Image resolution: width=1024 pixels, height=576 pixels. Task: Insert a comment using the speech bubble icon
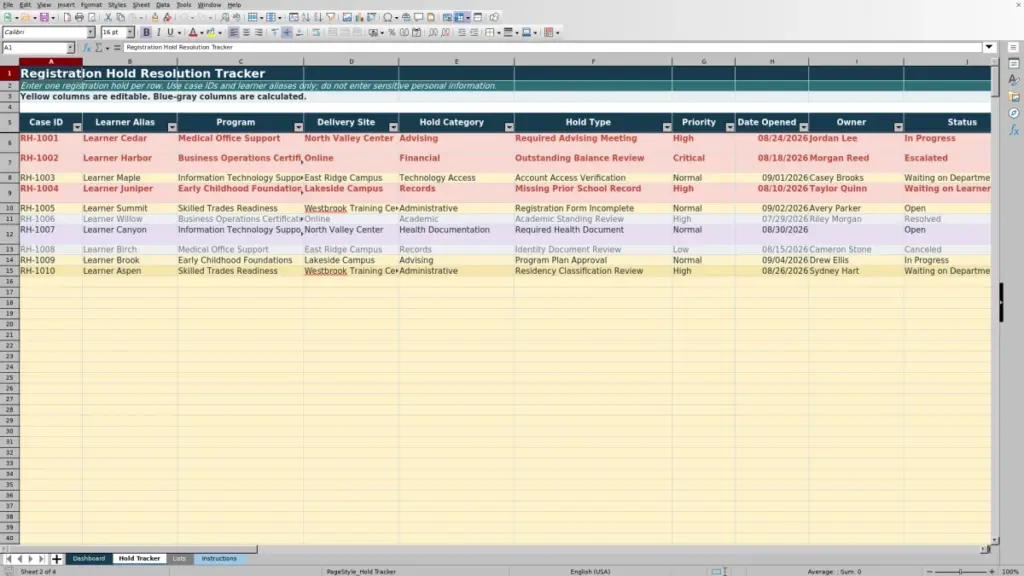click(x=419, y=18)
